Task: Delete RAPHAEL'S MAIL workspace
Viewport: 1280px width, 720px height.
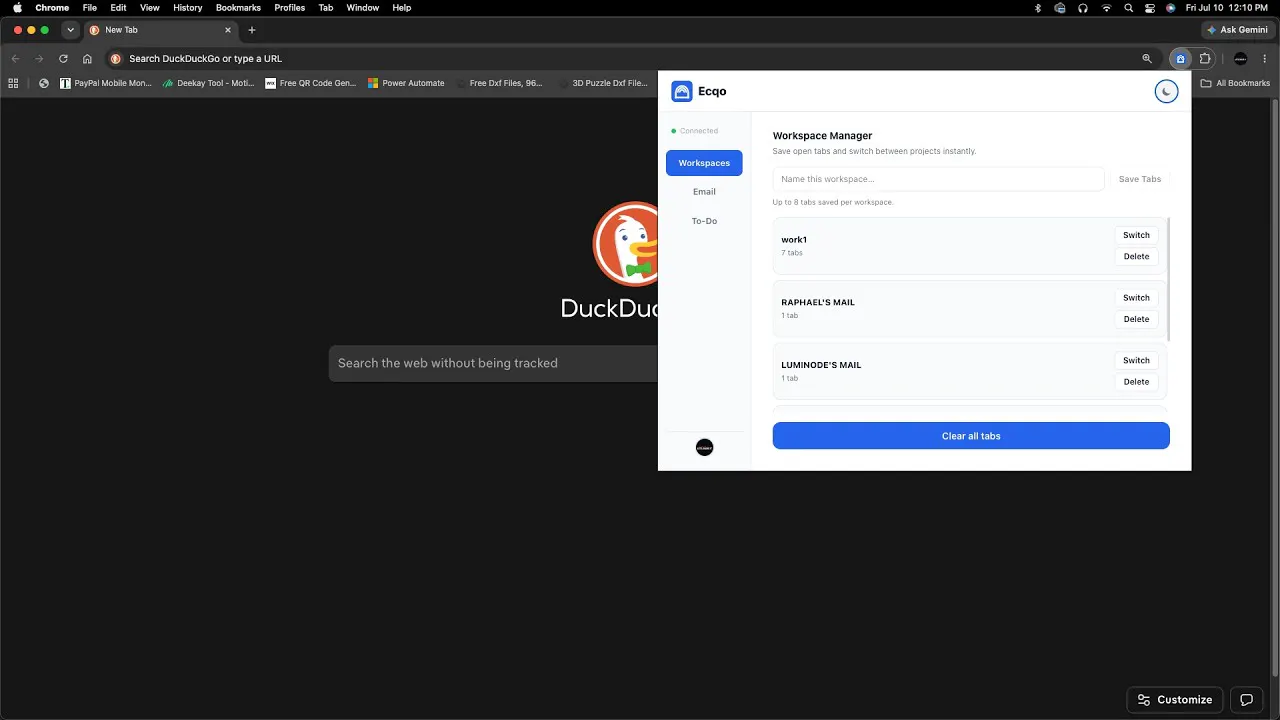Action: click(1136, 319)
